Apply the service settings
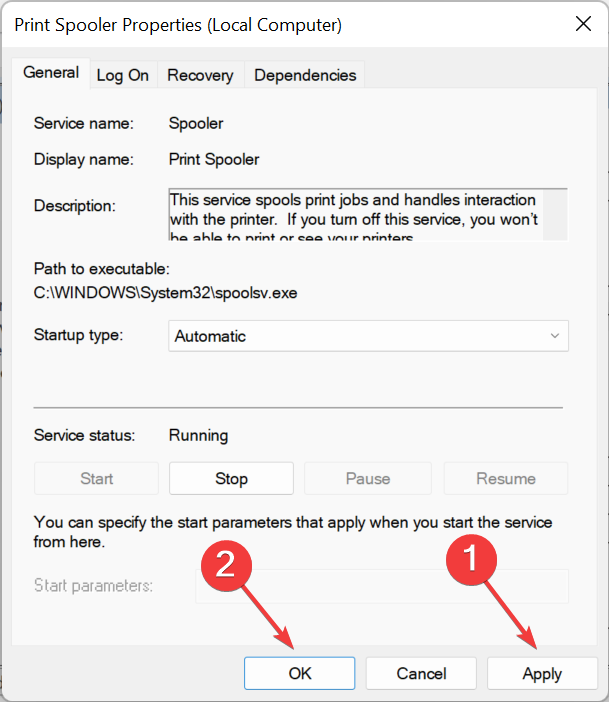Screen dimensions: 609x702 (542, 673)
